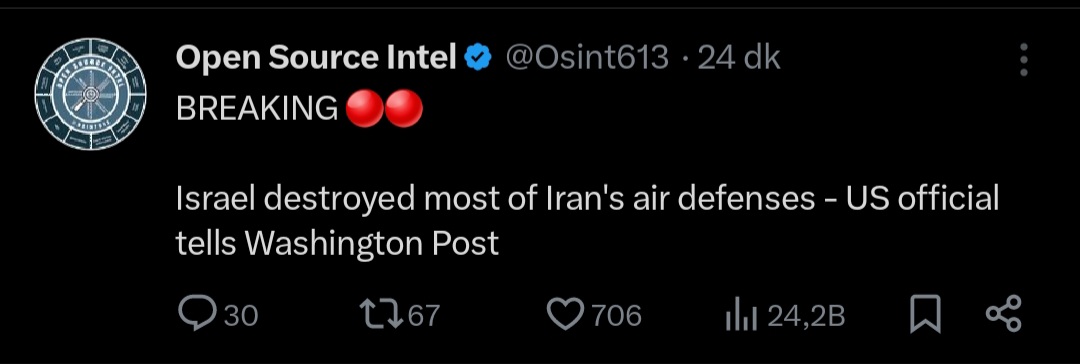Click the share icon
Viewport: 1080px width, 364px height.
(1004, 314)
